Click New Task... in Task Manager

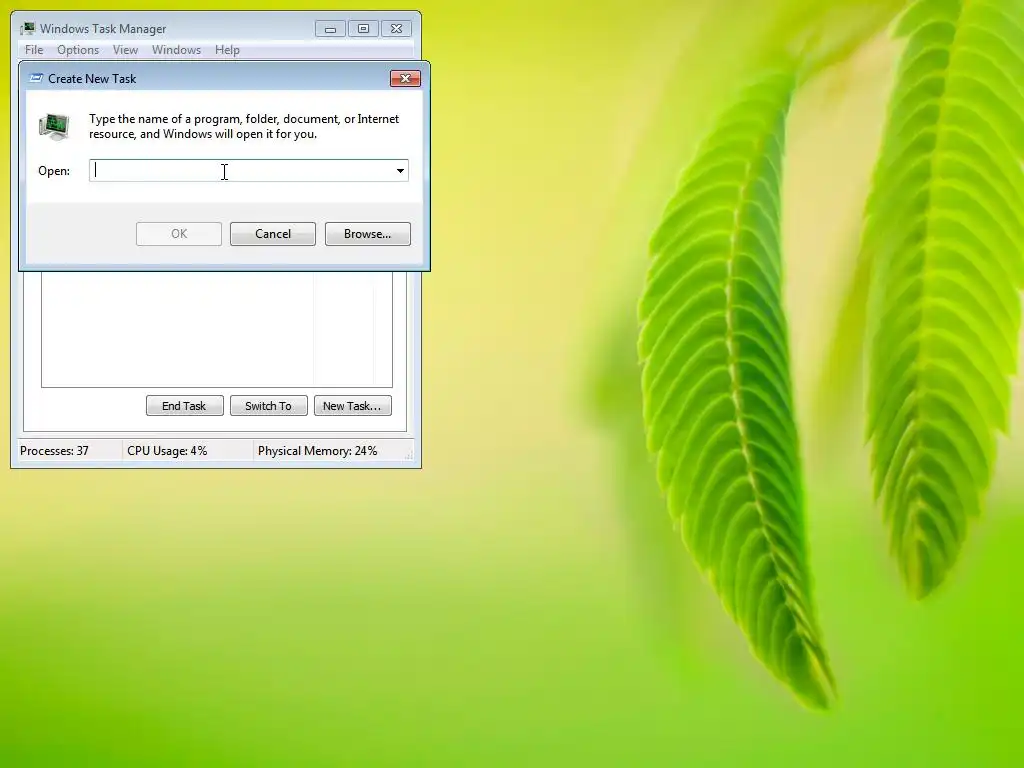click(x=353, y=406)
